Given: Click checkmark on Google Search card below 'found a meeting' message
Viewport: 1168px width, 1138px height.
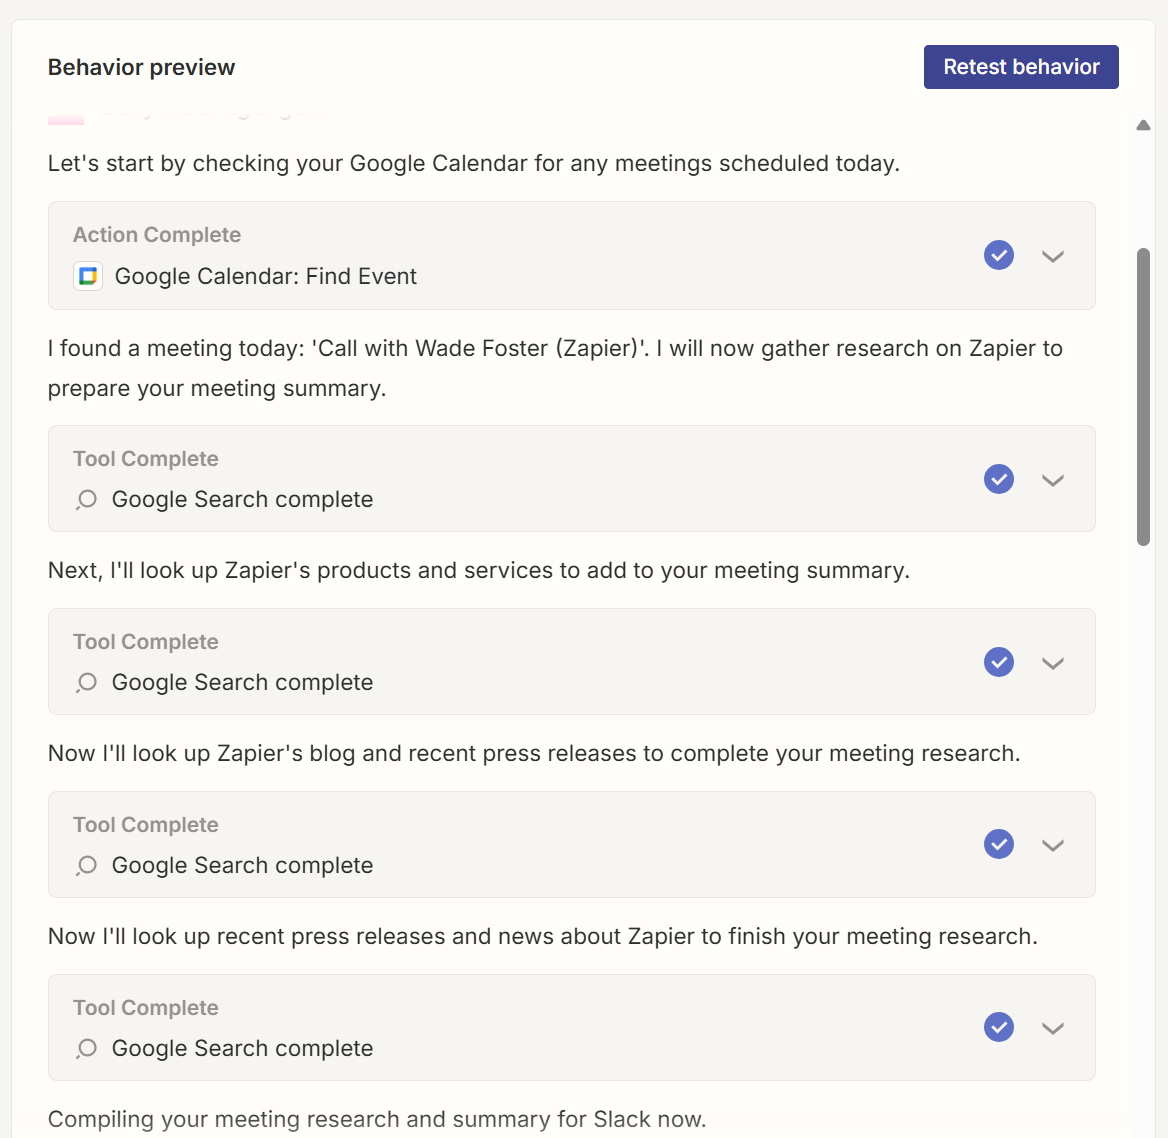Looking at the screenshot, I should (x=998, y=479).
